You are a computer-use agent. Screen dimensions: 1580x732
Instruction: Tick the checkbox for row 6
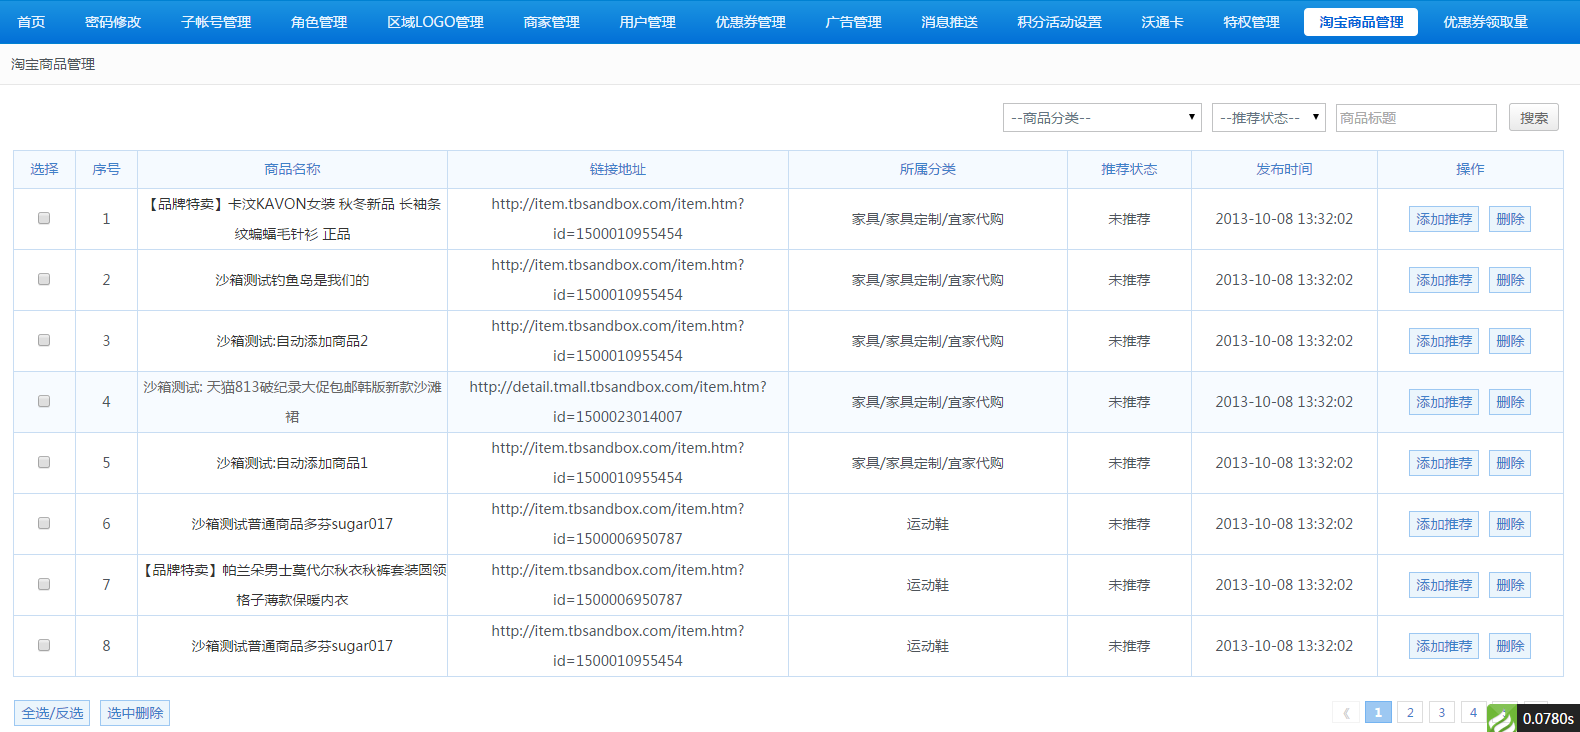coord(44,523)
